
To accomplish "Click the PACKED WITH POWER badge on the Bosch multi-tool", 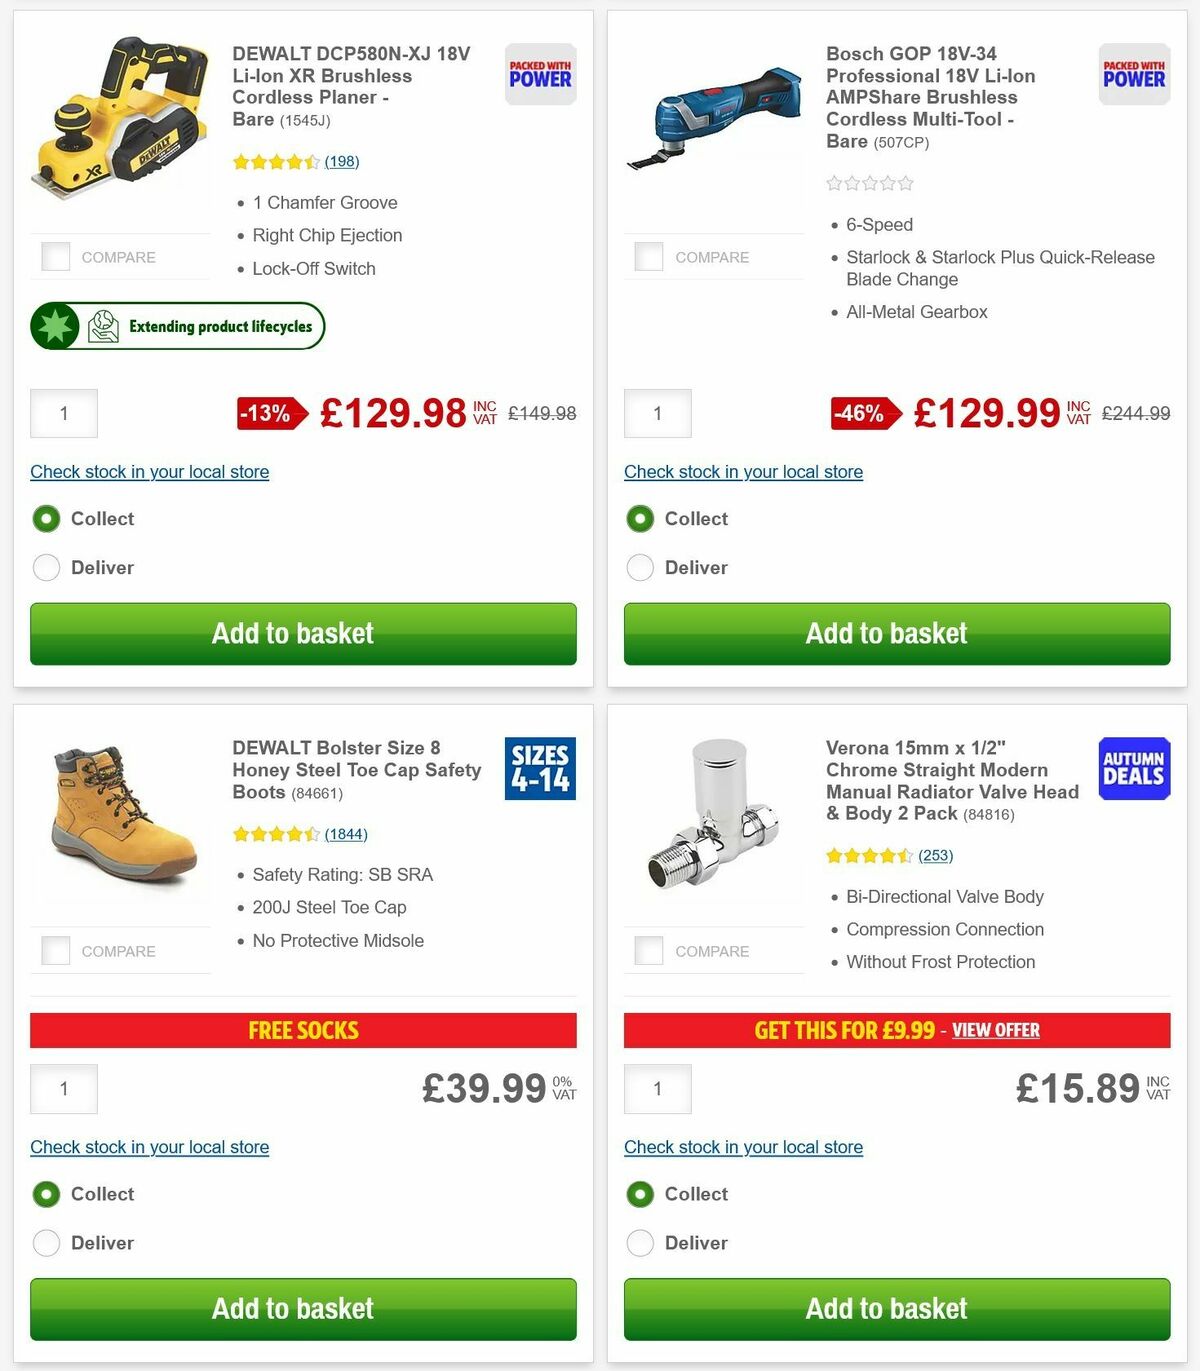I will click(x=1134, y=73).
